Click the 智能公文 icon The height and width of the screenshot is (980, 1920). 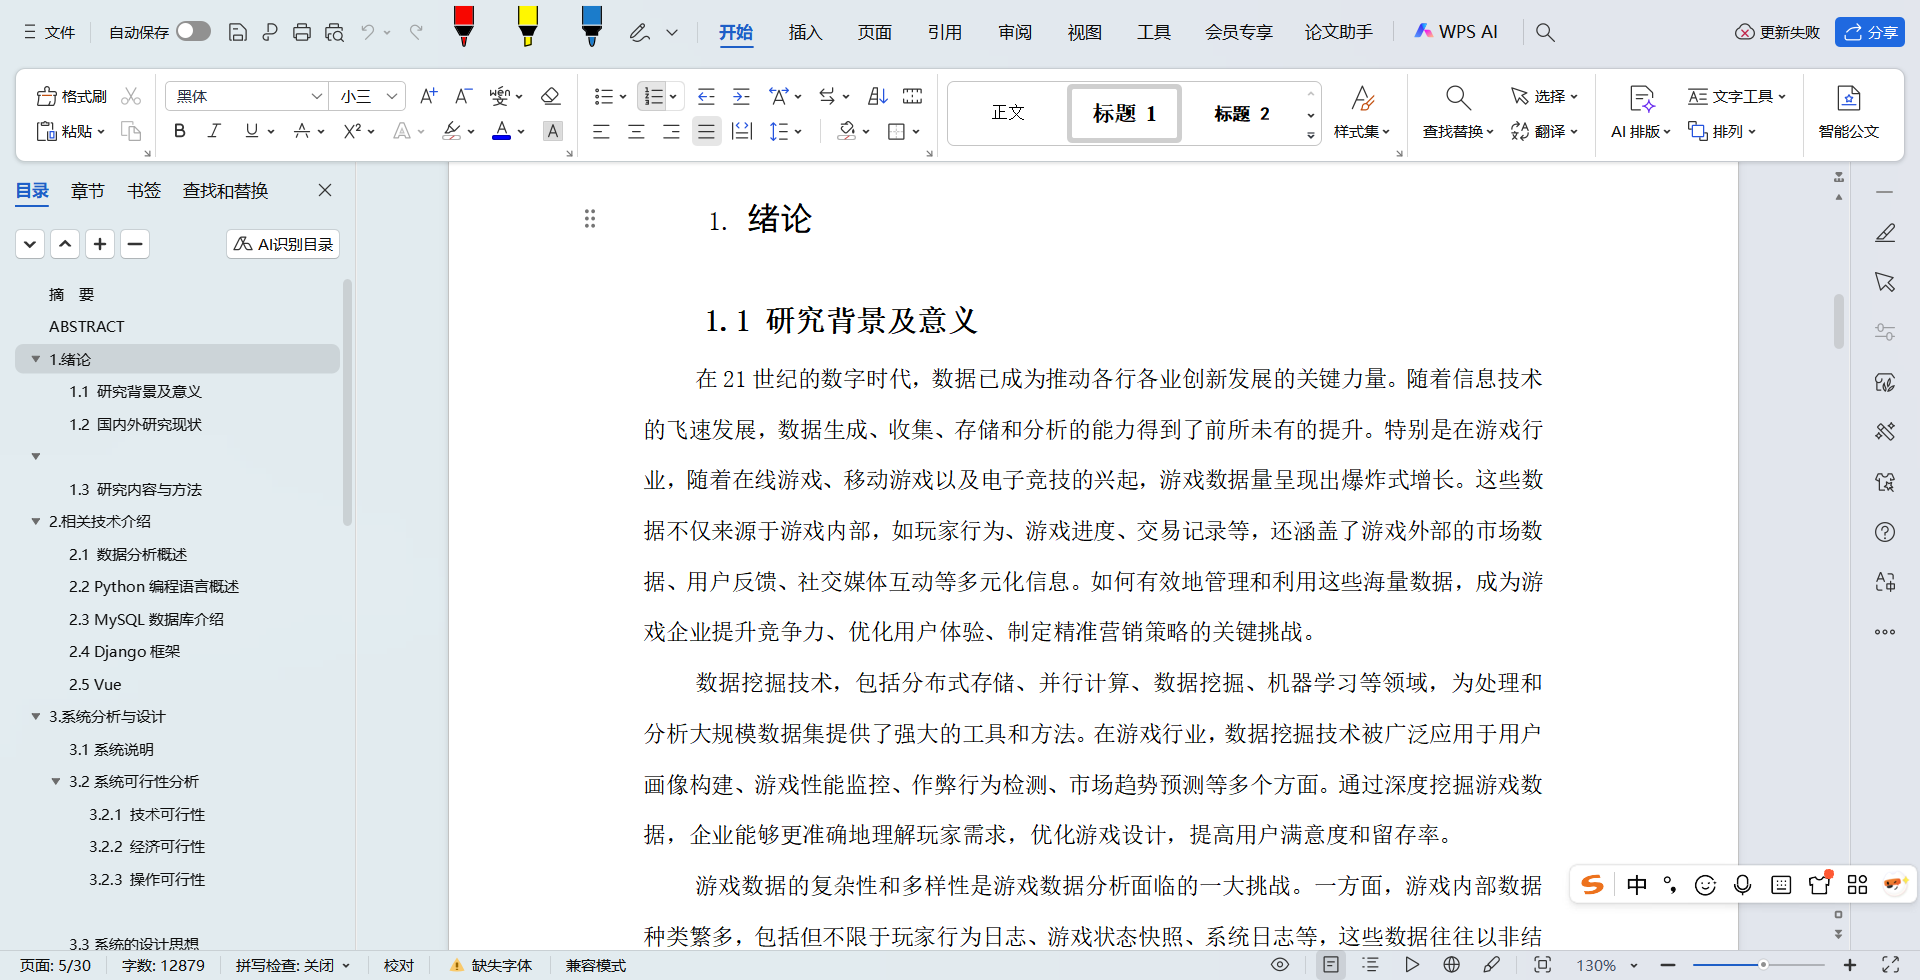pos(1848,112)
